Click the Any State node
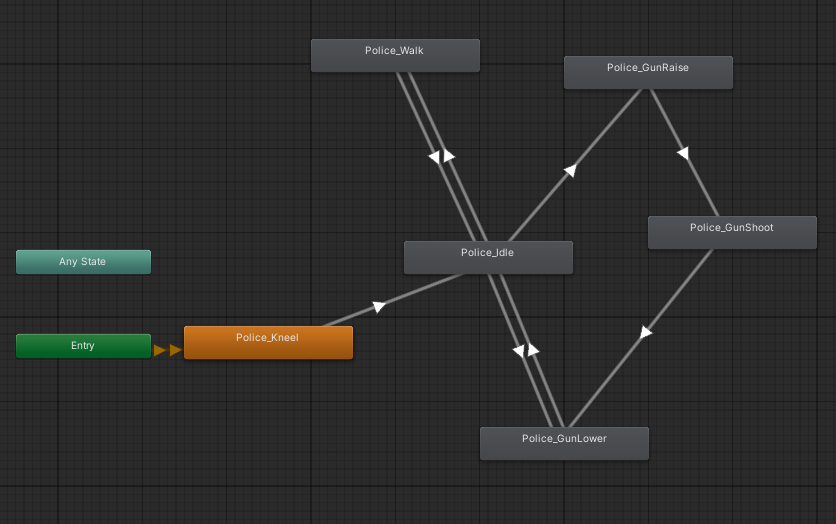 coord(83,262)
